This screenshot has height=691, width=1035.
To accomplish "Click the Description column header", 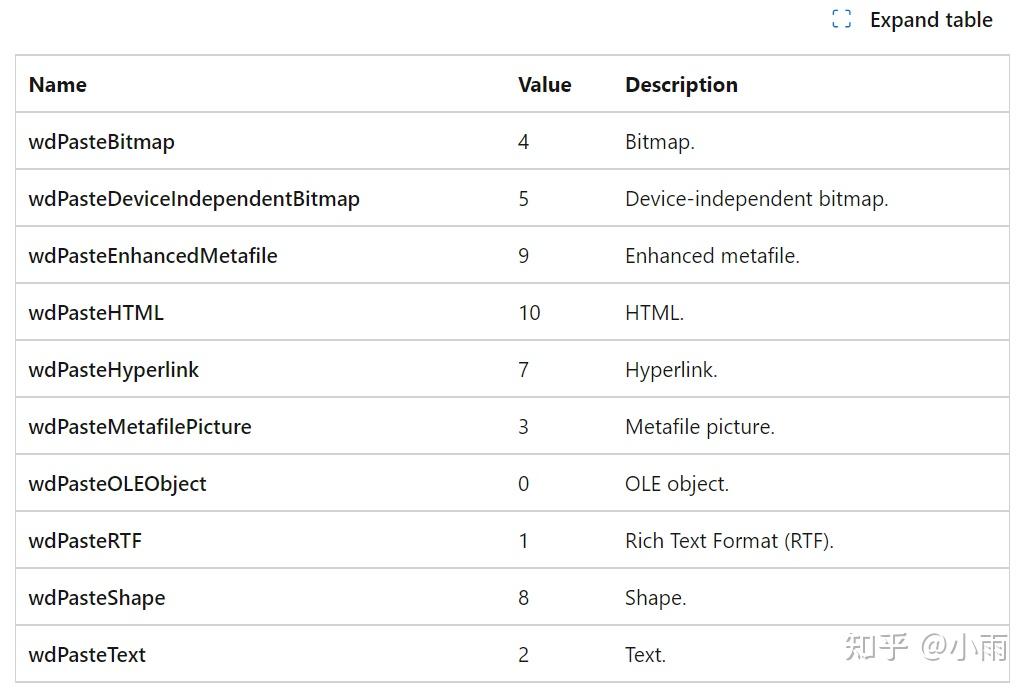I will tap(681, 85).
